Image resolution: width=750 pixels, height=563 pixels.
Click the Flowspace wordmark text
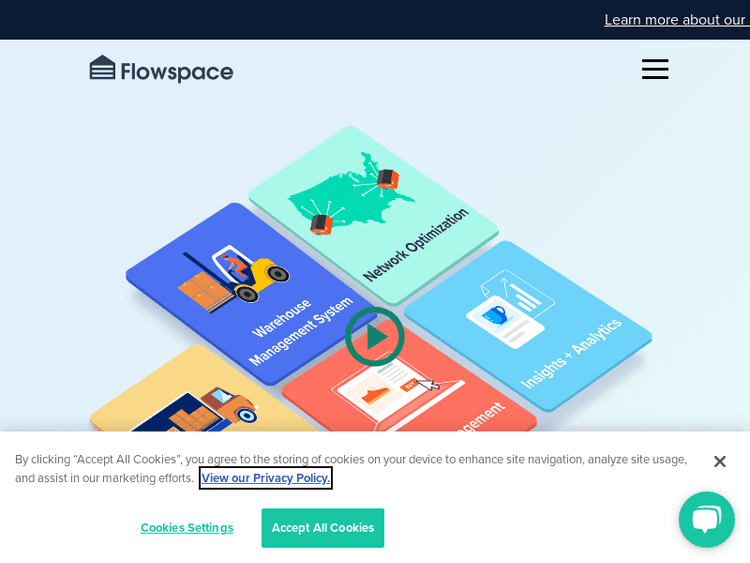pyautogui.click(x=177, y=71)
